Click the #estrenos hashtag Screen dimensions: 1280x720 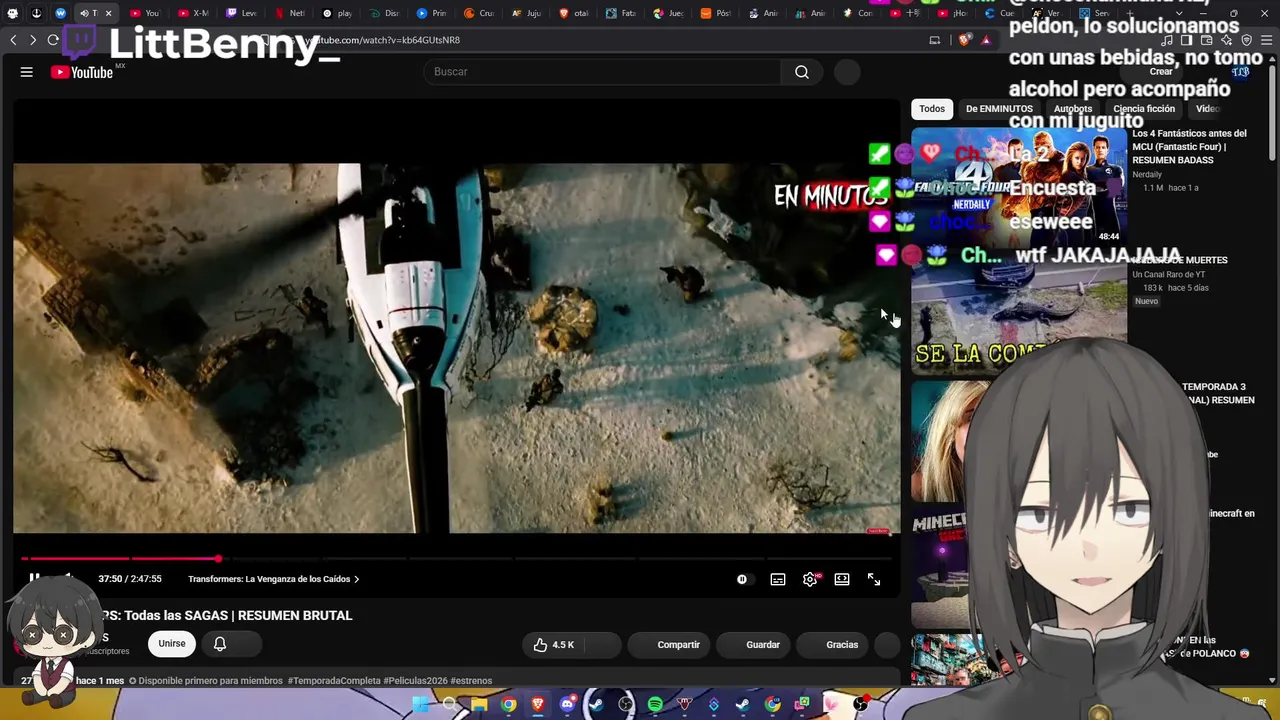(473, 681)
